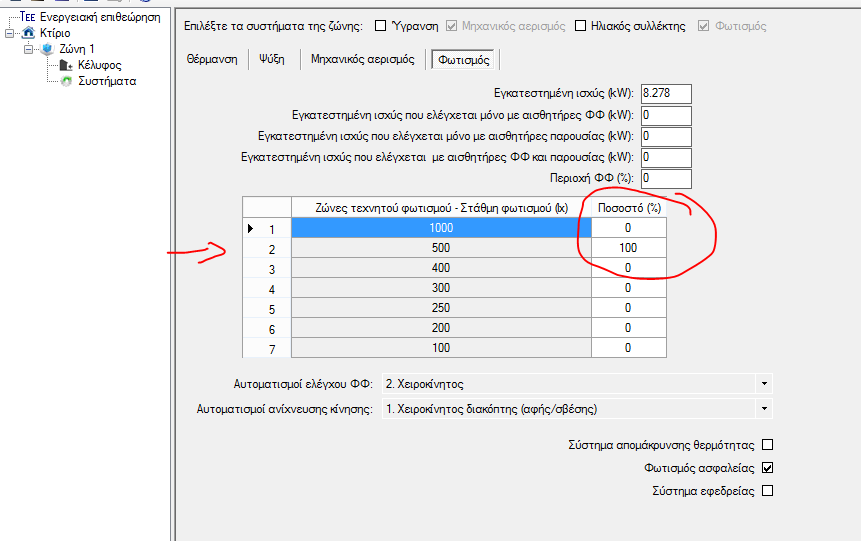Collapse the Κτίριο tree node
The image size is (861, 541).
[x=10, y=33]
